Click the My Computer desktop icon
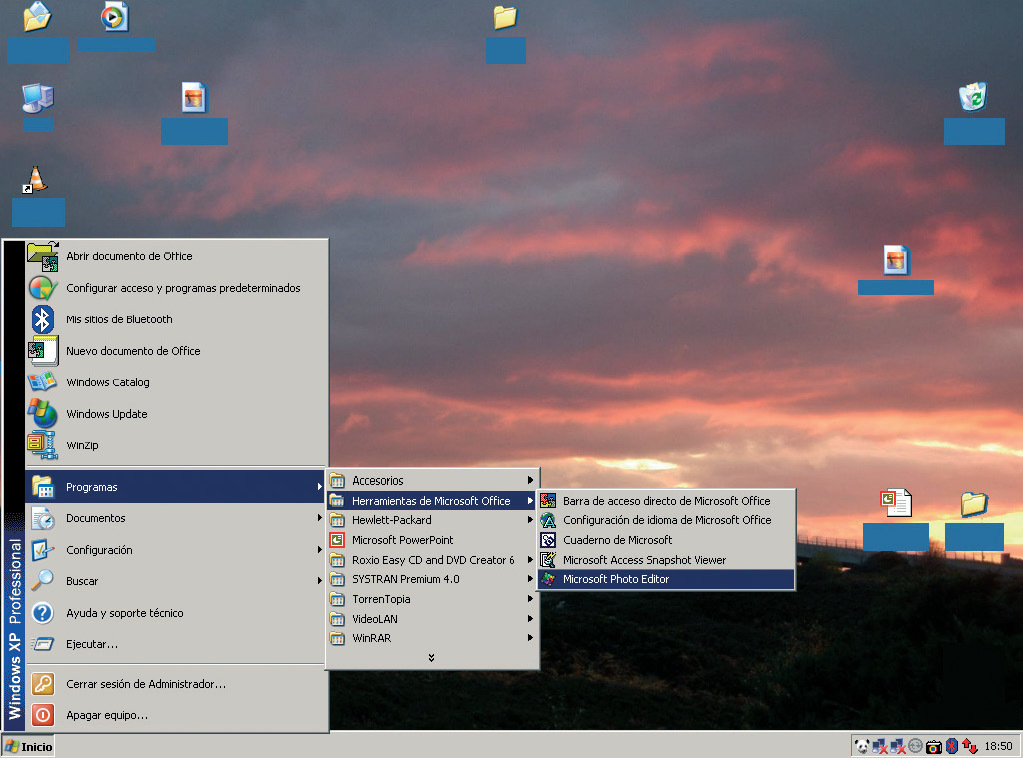Viewport: 1023px width, 758px height. click(x=37, y=98)
